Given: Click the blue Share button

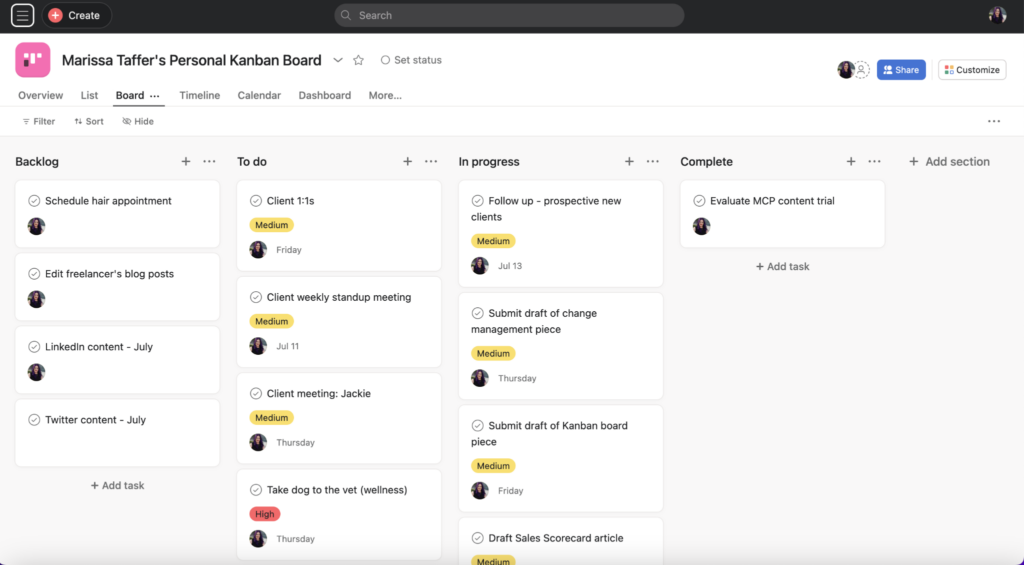Looking at the screenshot, I should click(901, 70).
